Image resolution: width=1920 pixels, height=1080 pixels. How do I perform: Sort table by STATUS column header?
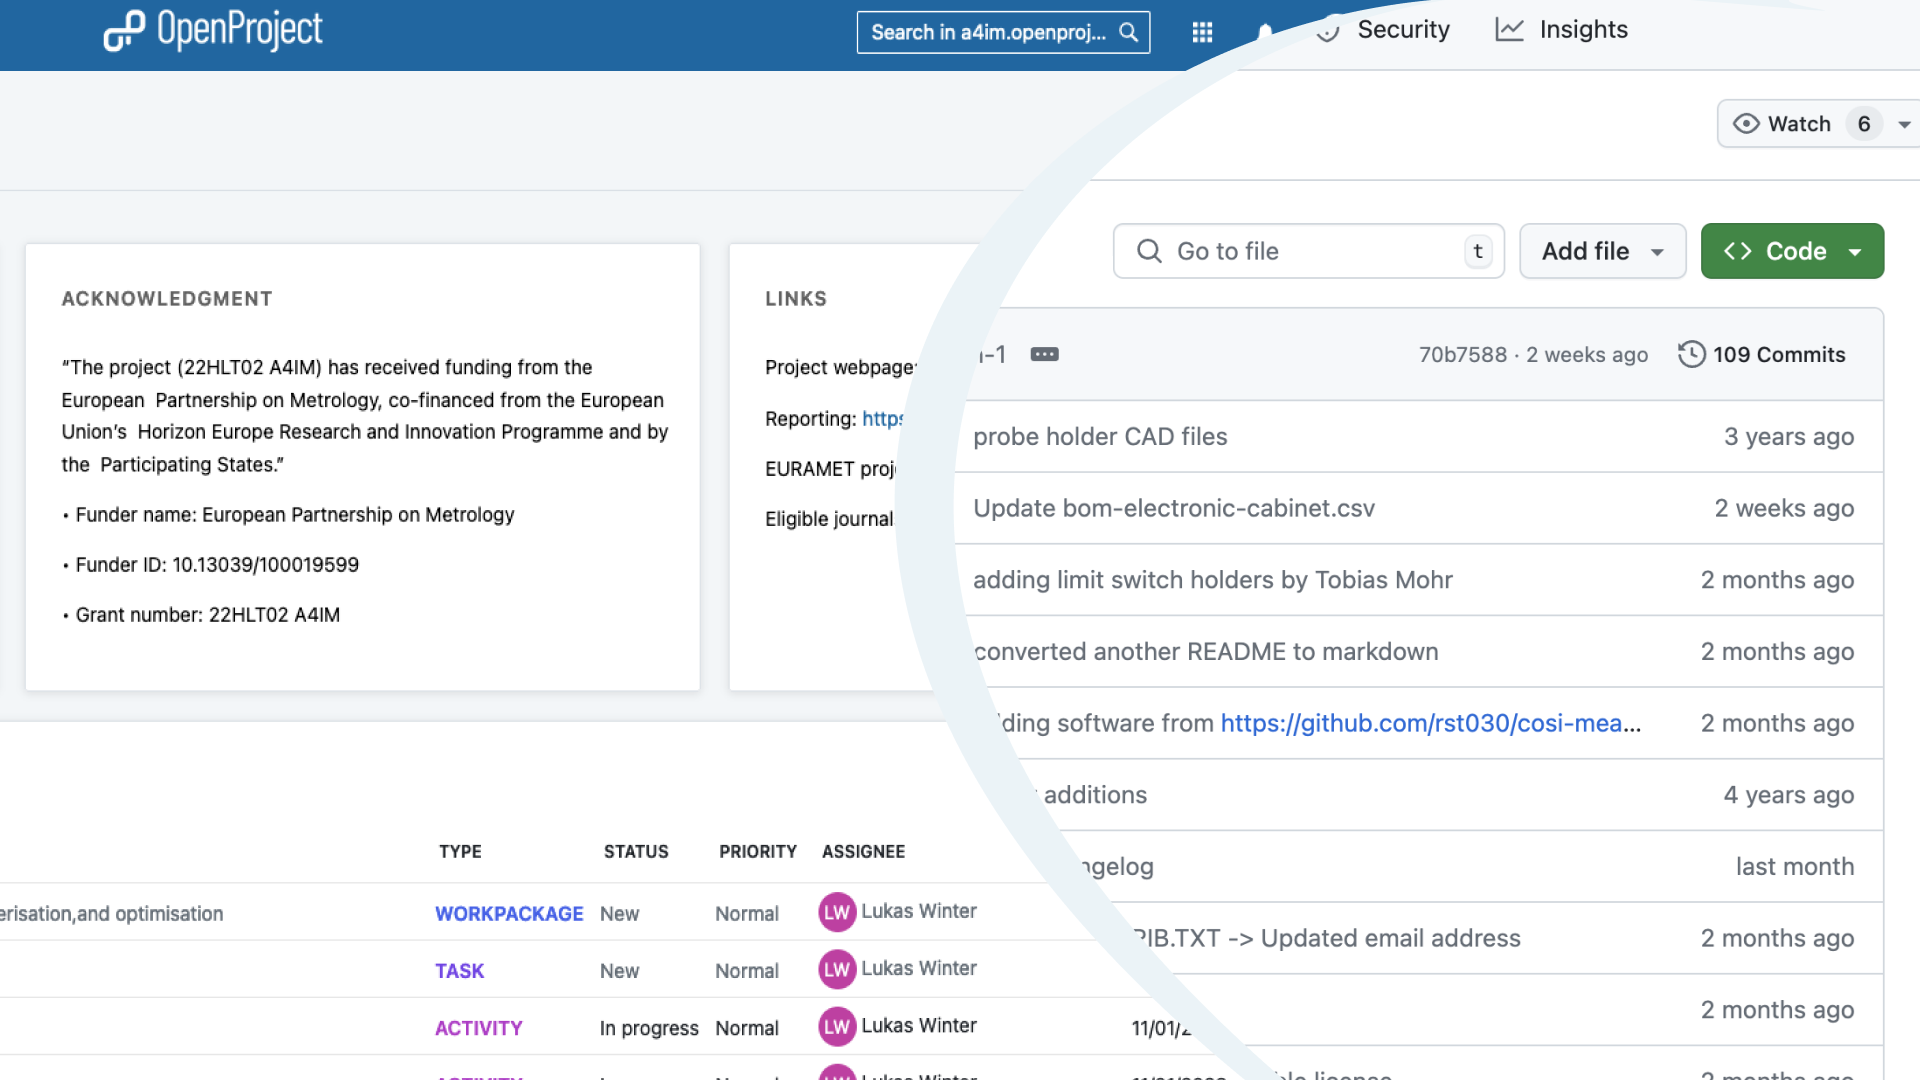(x=636, y=851)
